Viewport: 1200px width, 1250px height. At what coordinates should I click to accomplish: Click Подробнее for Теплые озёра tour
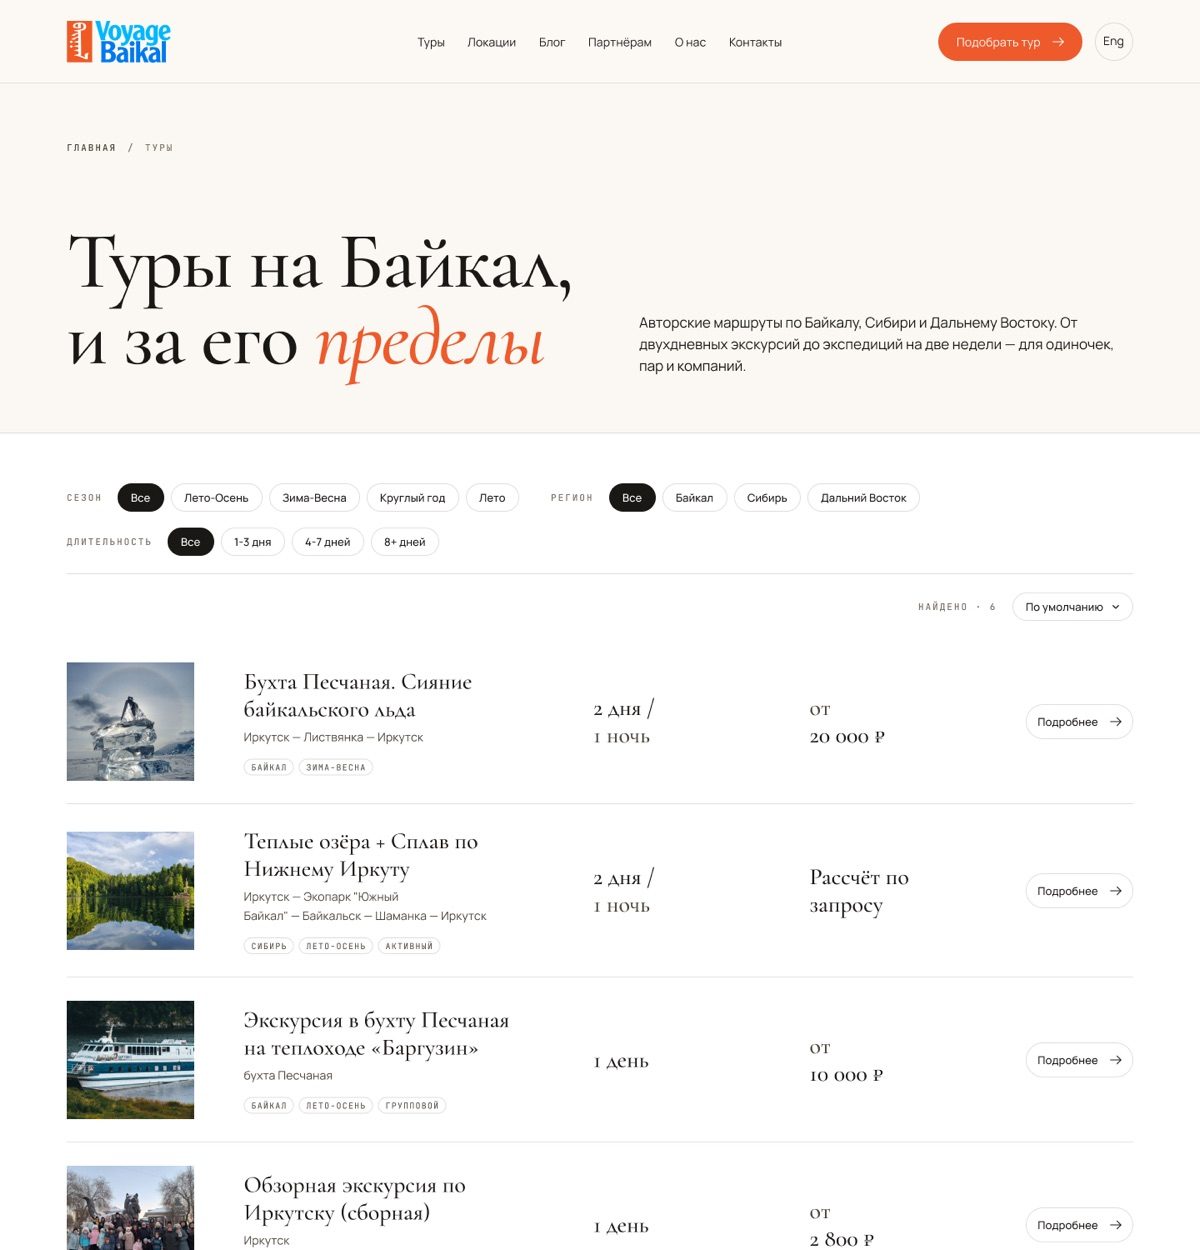(1079, 891)
